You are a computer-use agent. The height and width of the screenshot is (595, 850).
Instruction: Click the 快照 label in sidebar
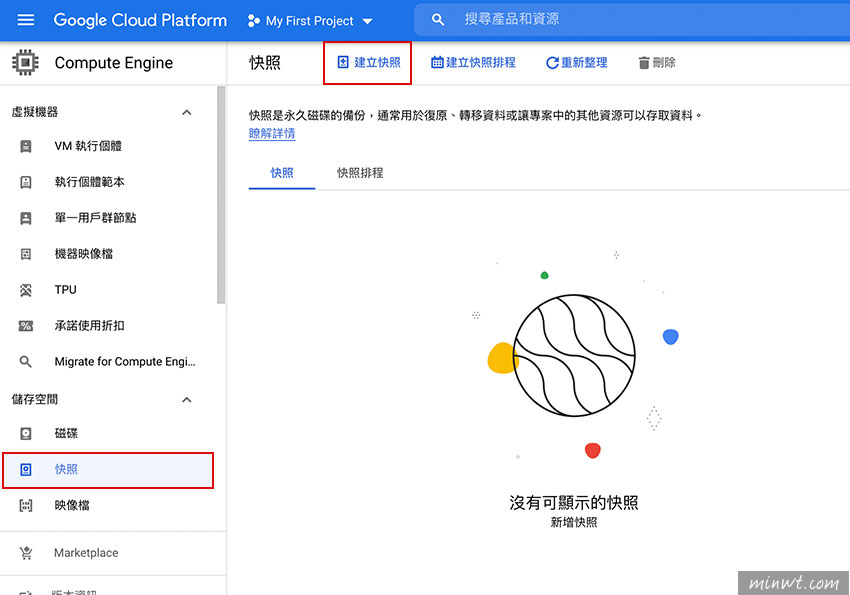coord(66,469)
